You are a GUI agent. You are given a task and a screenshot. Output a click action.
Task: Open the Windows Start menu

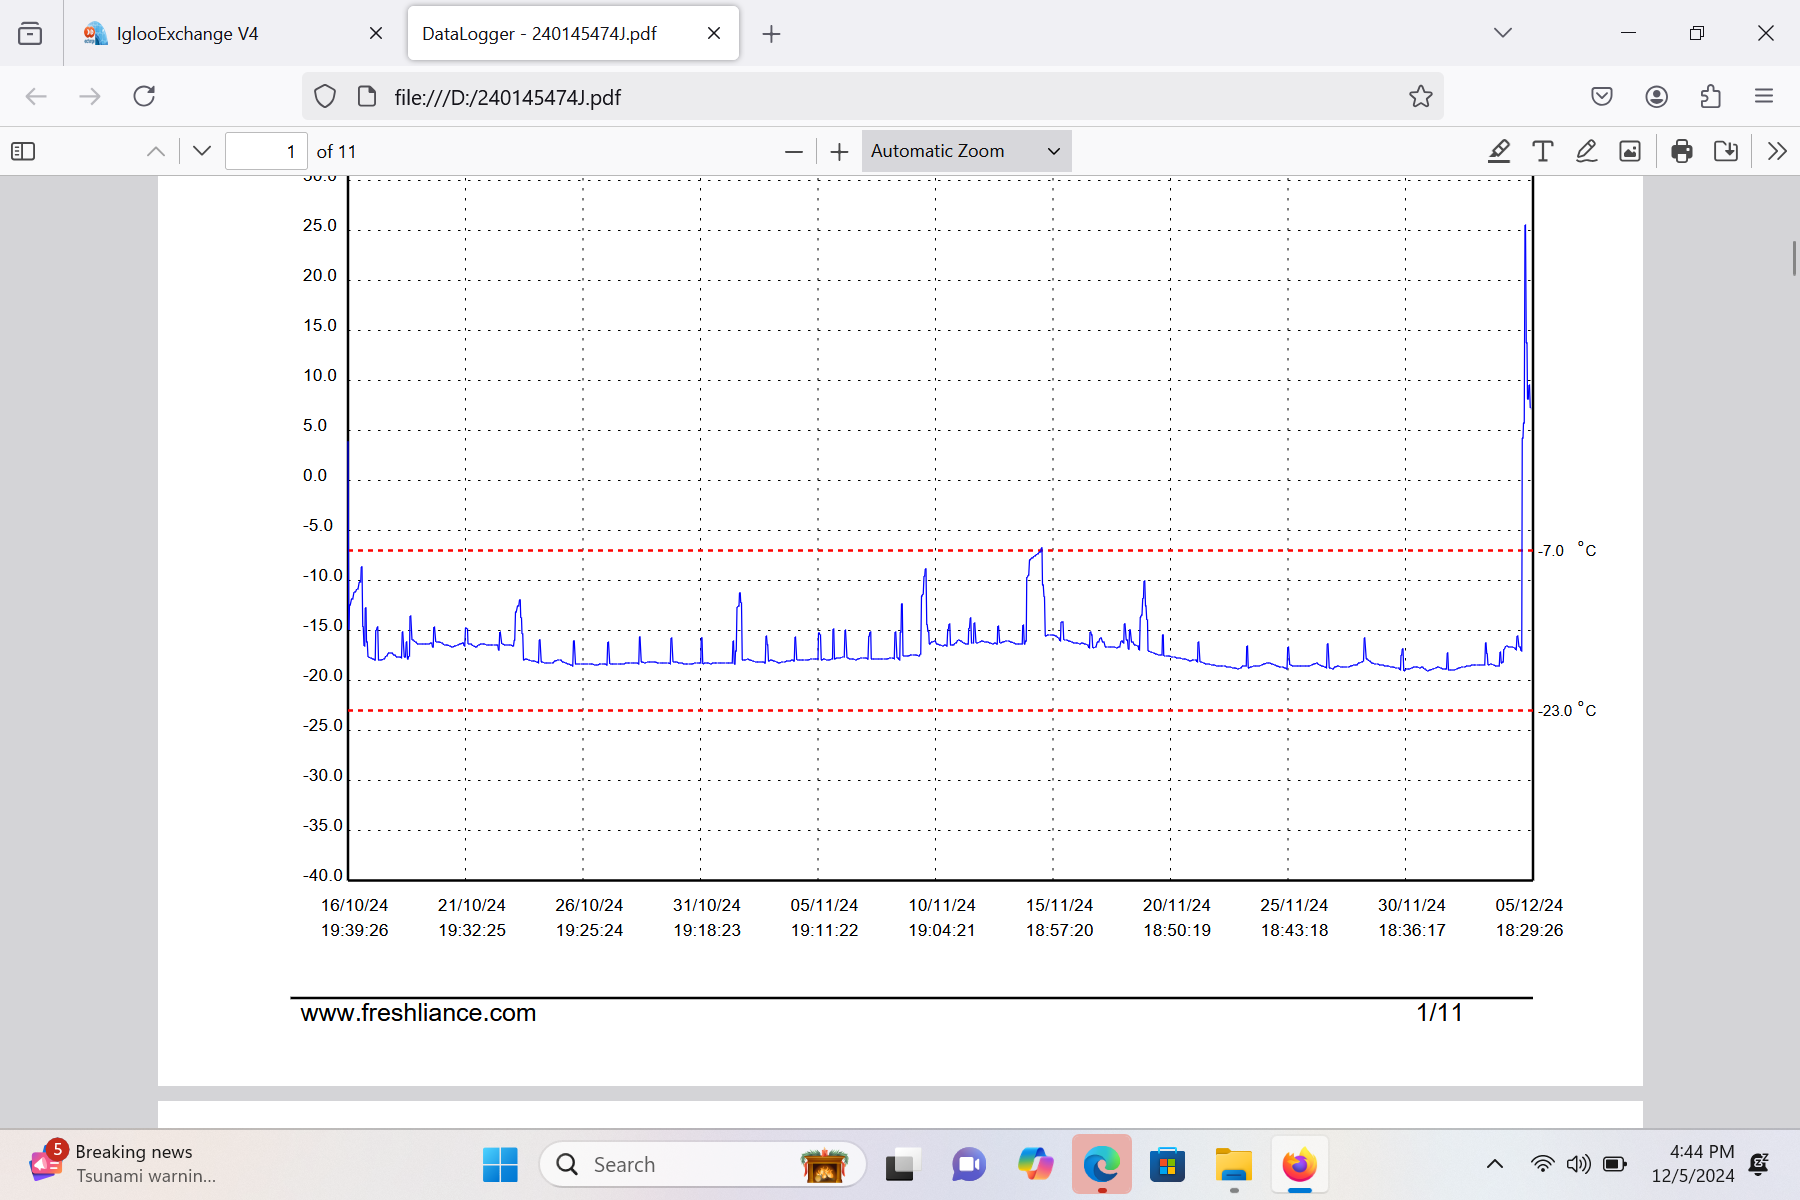(500, 1165)
